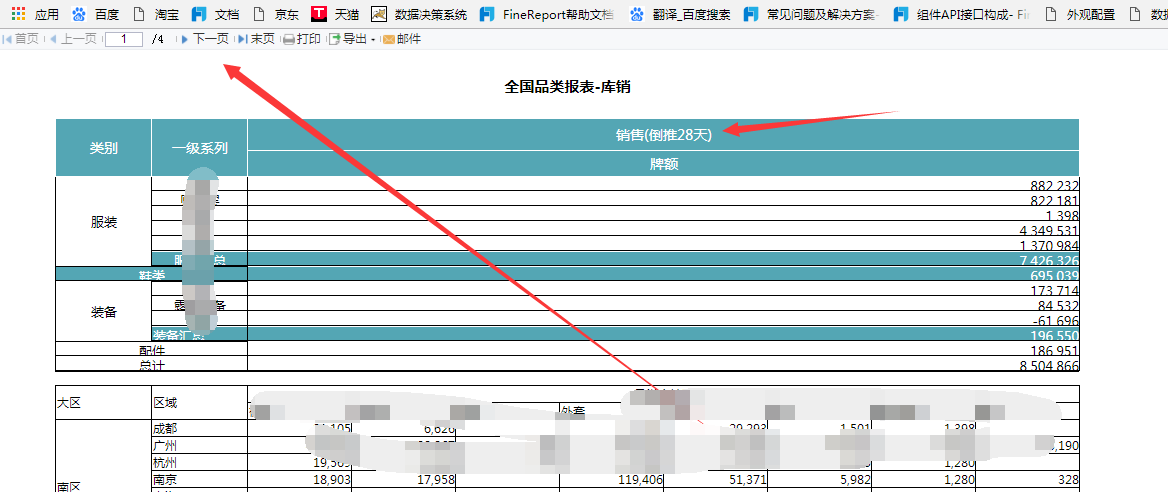This screenshot has height=492, width=1168.
Task: Open the 百度 bookmark
Action: [96, 14]
